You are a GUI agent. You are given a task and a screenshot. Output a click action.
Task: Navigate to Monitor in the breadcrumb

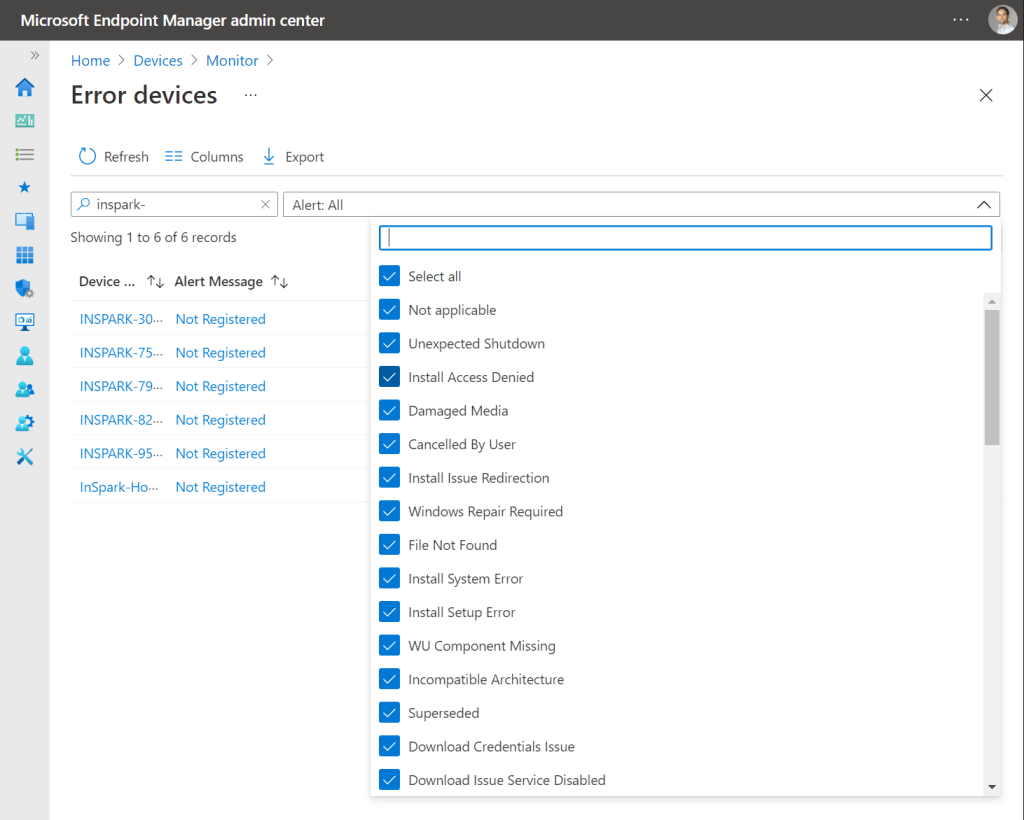tap(232, 61)
